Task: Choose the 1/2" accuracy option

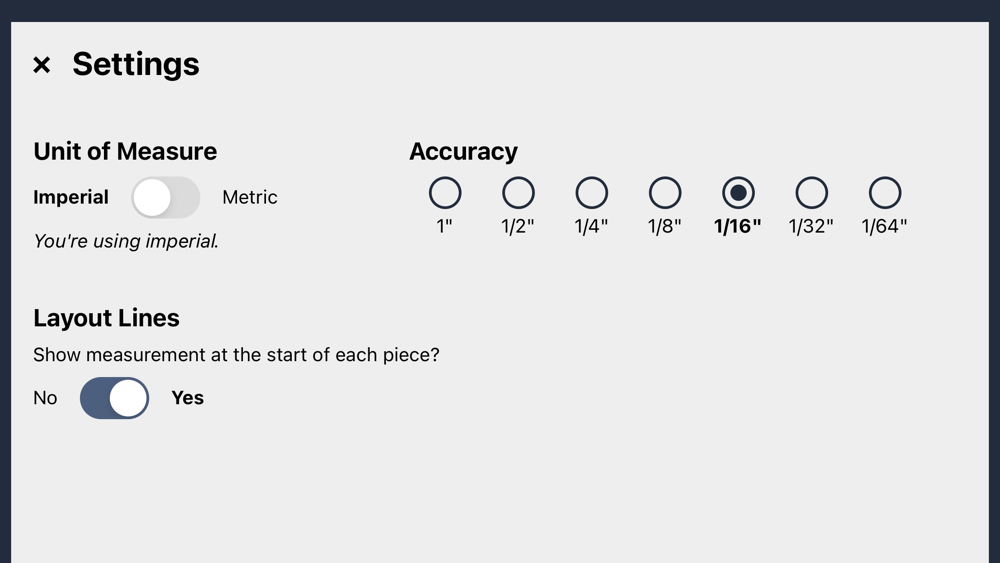Action: [x=518, y=192]
